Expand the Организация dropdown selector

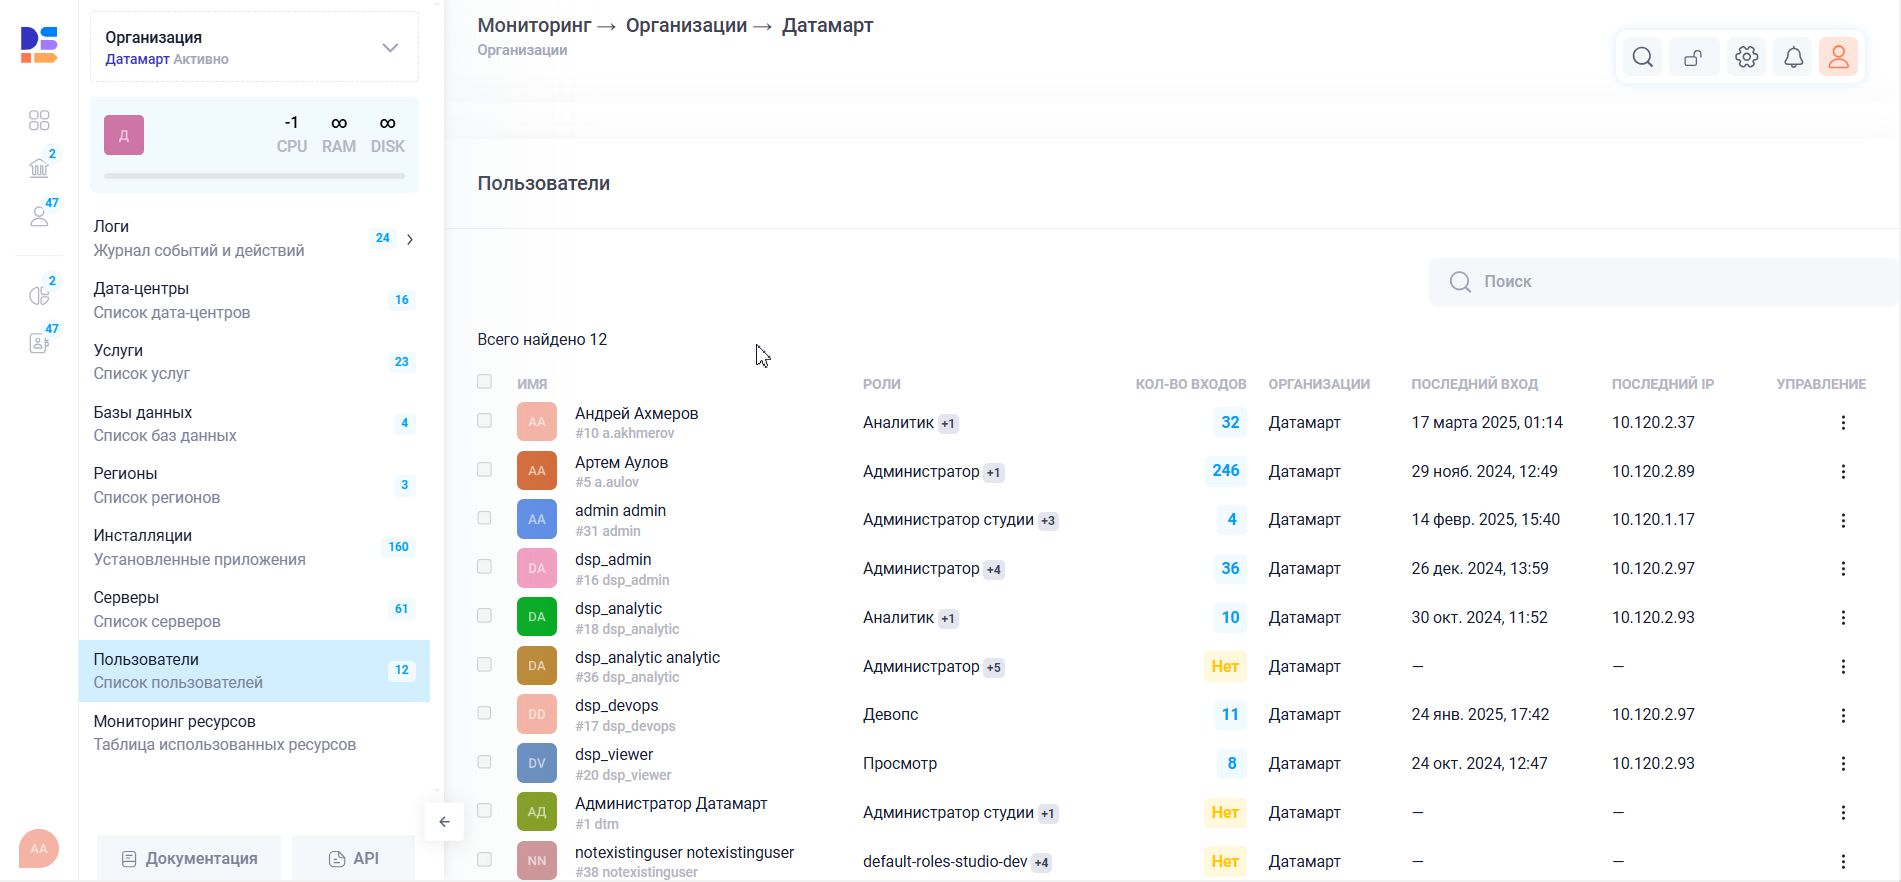point(390,48)
